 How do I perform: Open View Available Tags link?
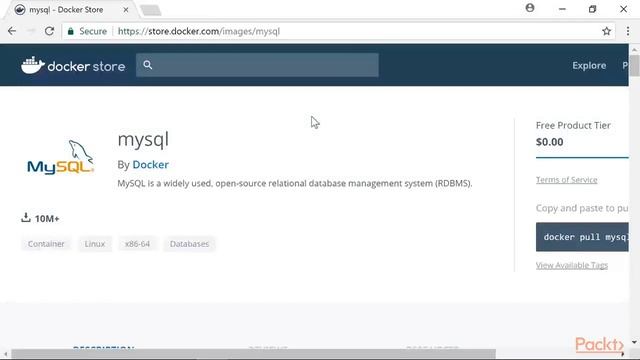point(572,265)
